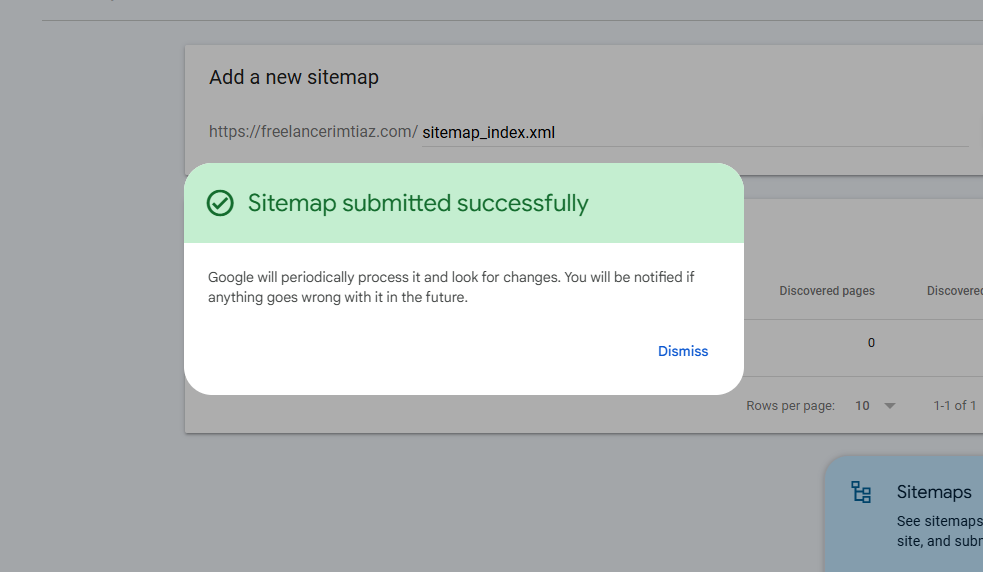
Task: Click the green success checkmark icon
Action: coord(220,203)
